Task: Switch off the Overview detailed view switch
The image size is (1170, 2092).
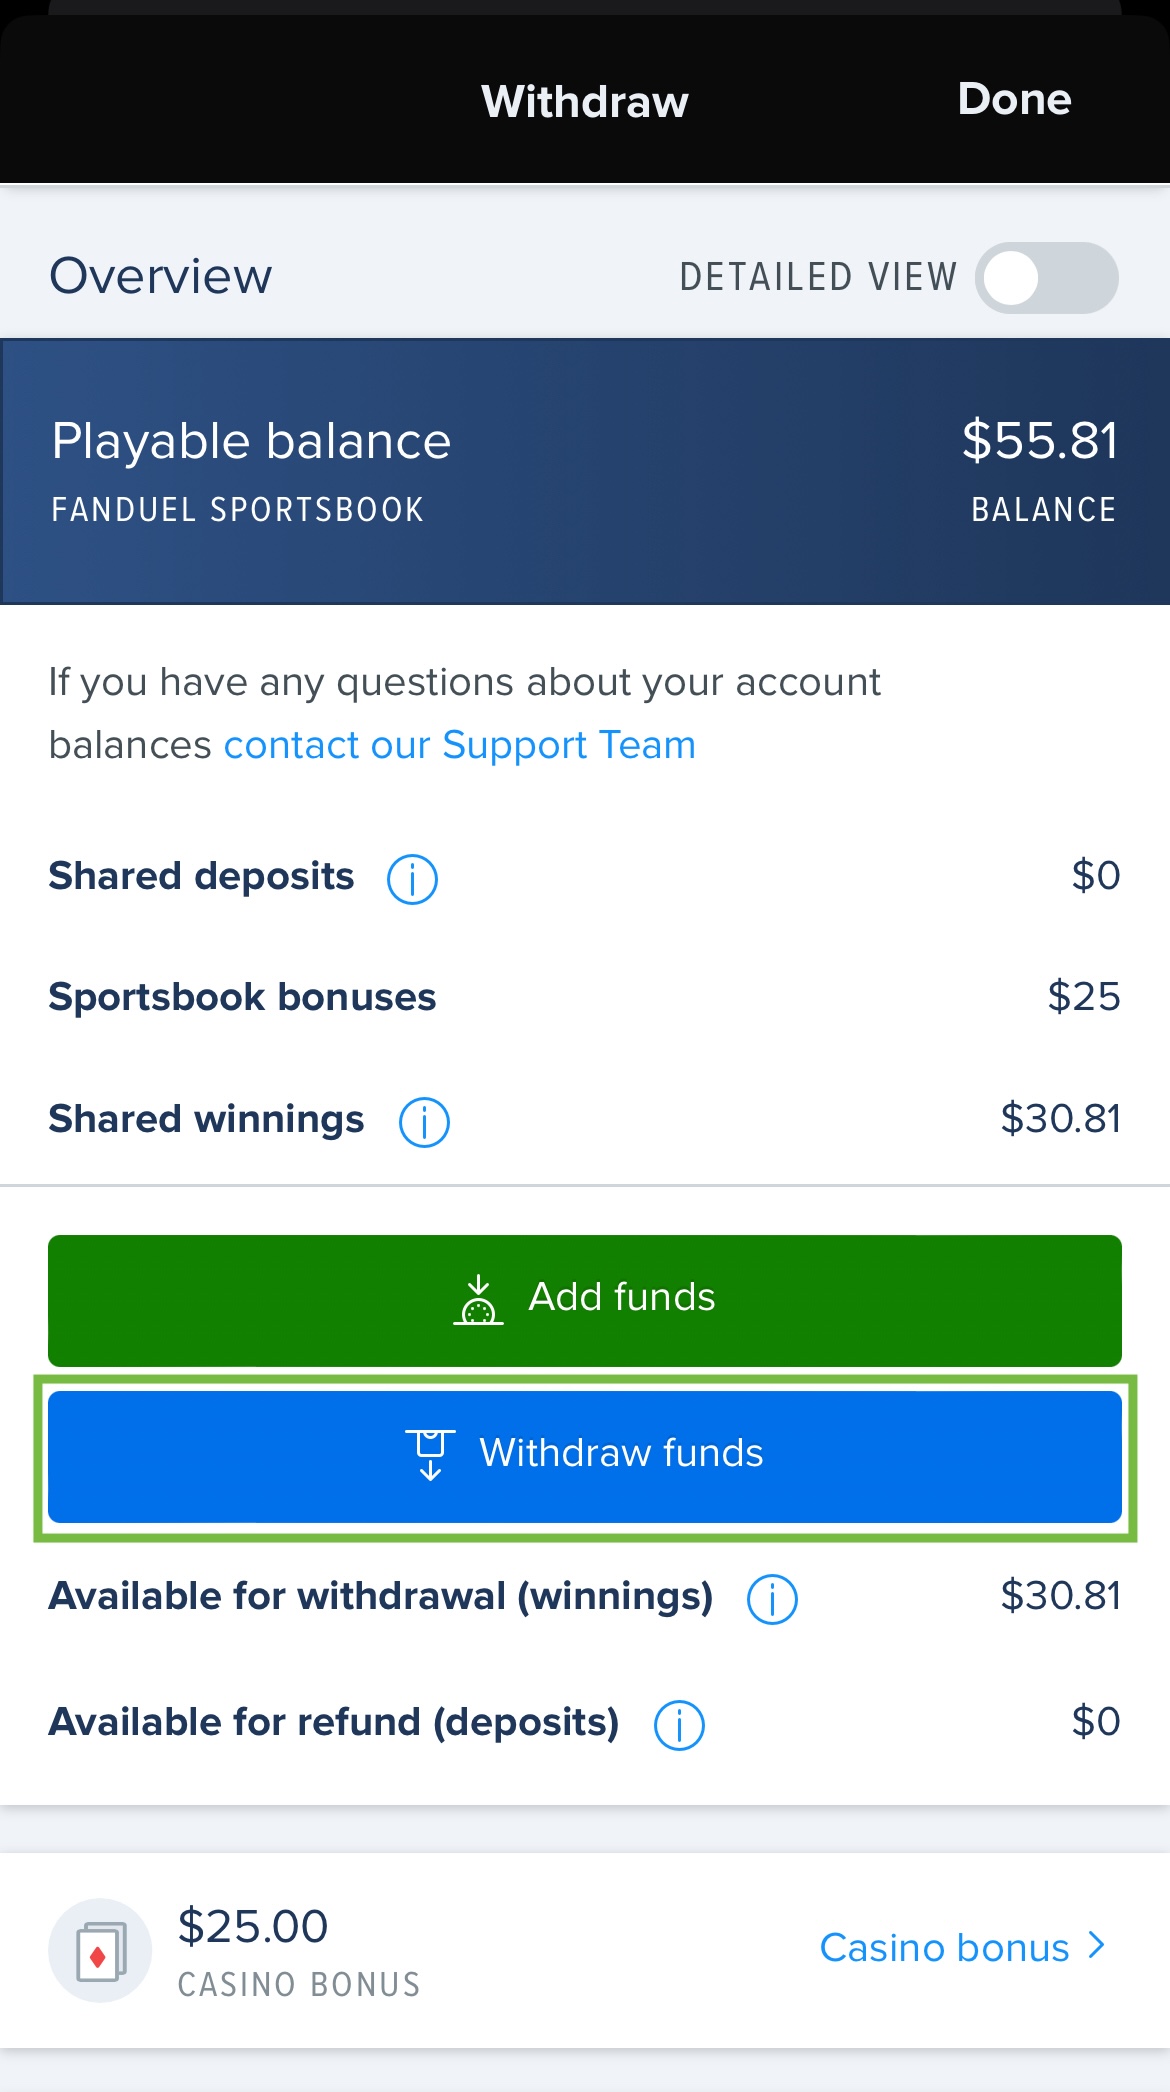Action: (1047, 277)
